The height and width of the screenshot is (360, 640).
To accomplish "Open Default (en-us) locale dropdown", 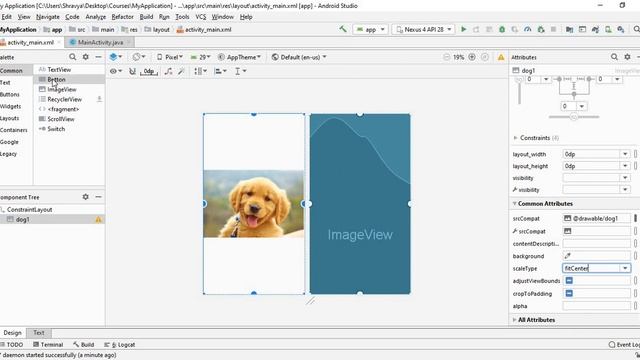I will 299,57.
